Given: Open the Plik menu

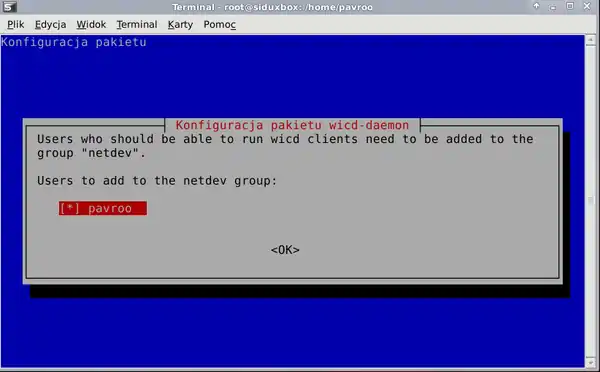Looking at the screenshot, I should [x=15, y=24].
